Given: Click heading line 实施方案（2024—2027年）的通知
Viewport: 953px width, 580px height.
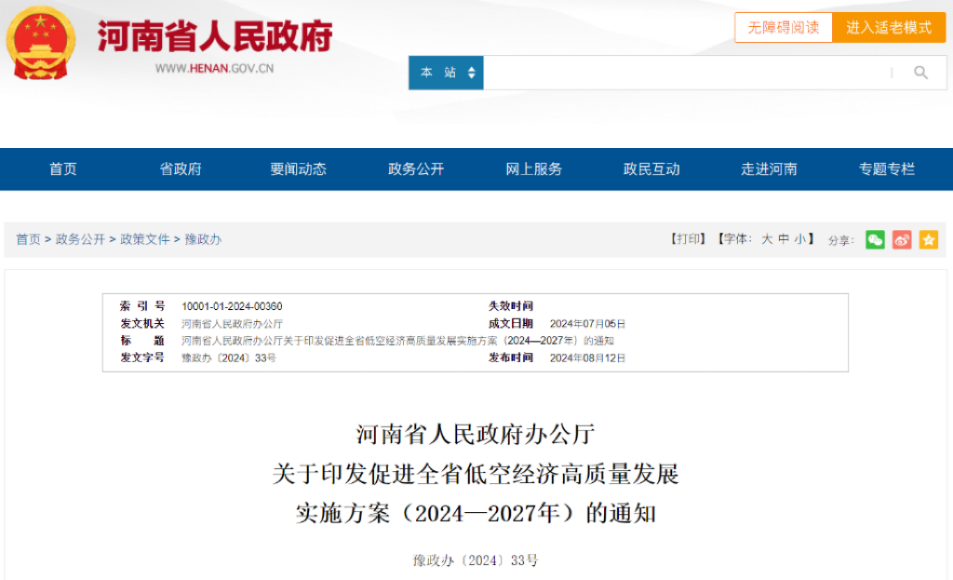Looking at the screenshot, I should tap(475, 514).
